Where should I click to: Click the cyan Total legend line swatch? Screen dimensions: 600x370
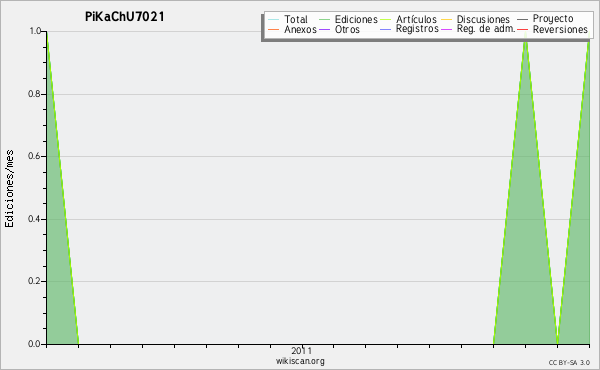click(x=274, y=20)
